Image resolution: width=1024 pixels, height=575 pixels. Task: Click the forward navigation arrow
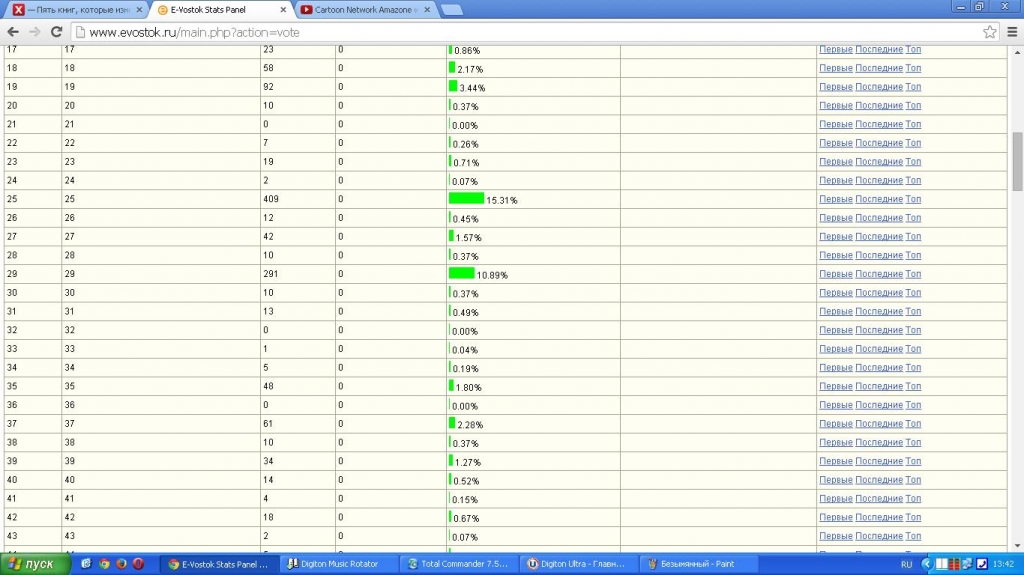coord(35,32)
